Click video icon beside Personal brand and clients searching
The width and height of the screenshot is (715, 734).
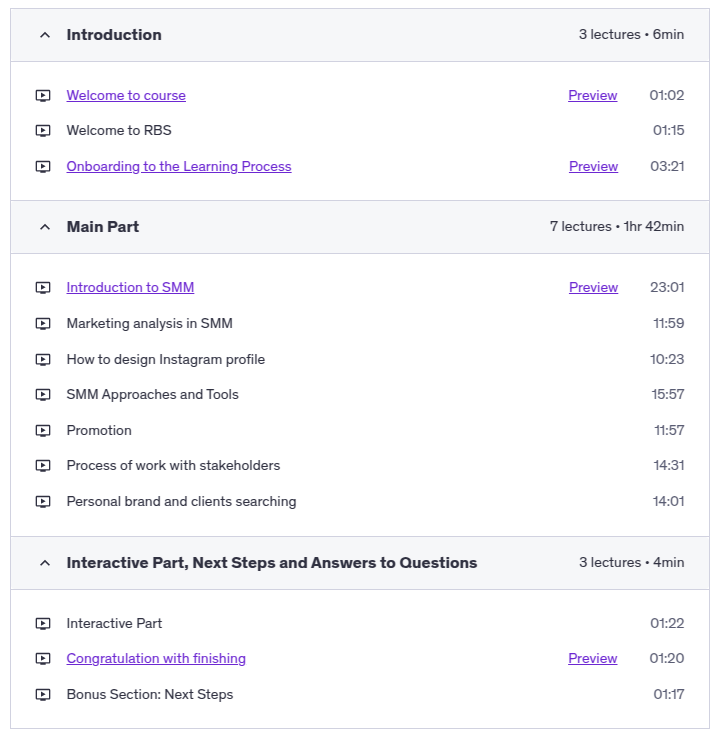[43, 502]
